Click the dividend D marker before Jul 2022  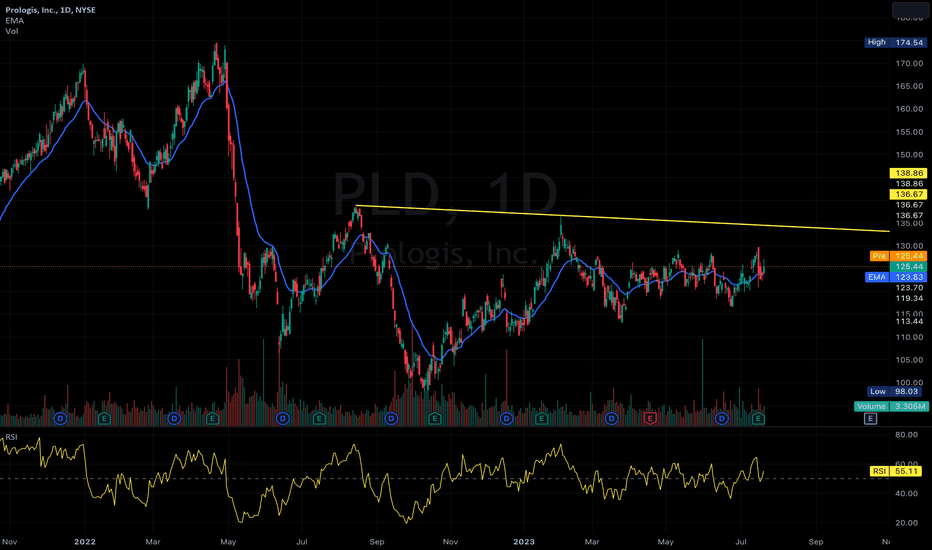coord(283,419)
